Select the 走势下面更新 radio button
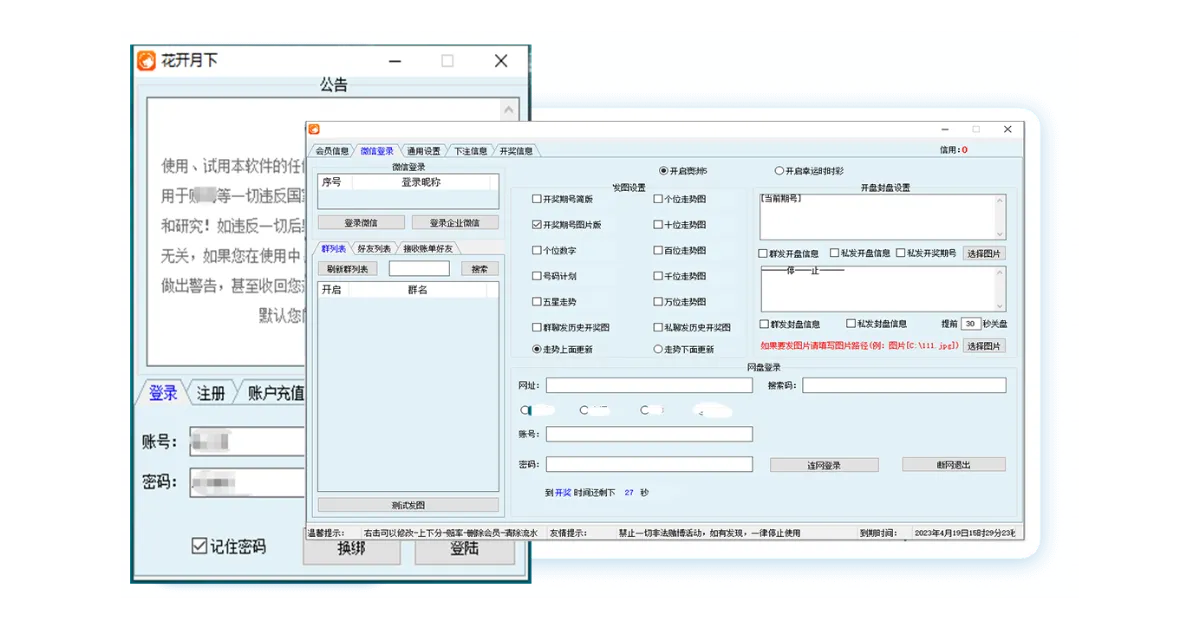The height and width of the screenshot is (630, 1200). (658, 350)
